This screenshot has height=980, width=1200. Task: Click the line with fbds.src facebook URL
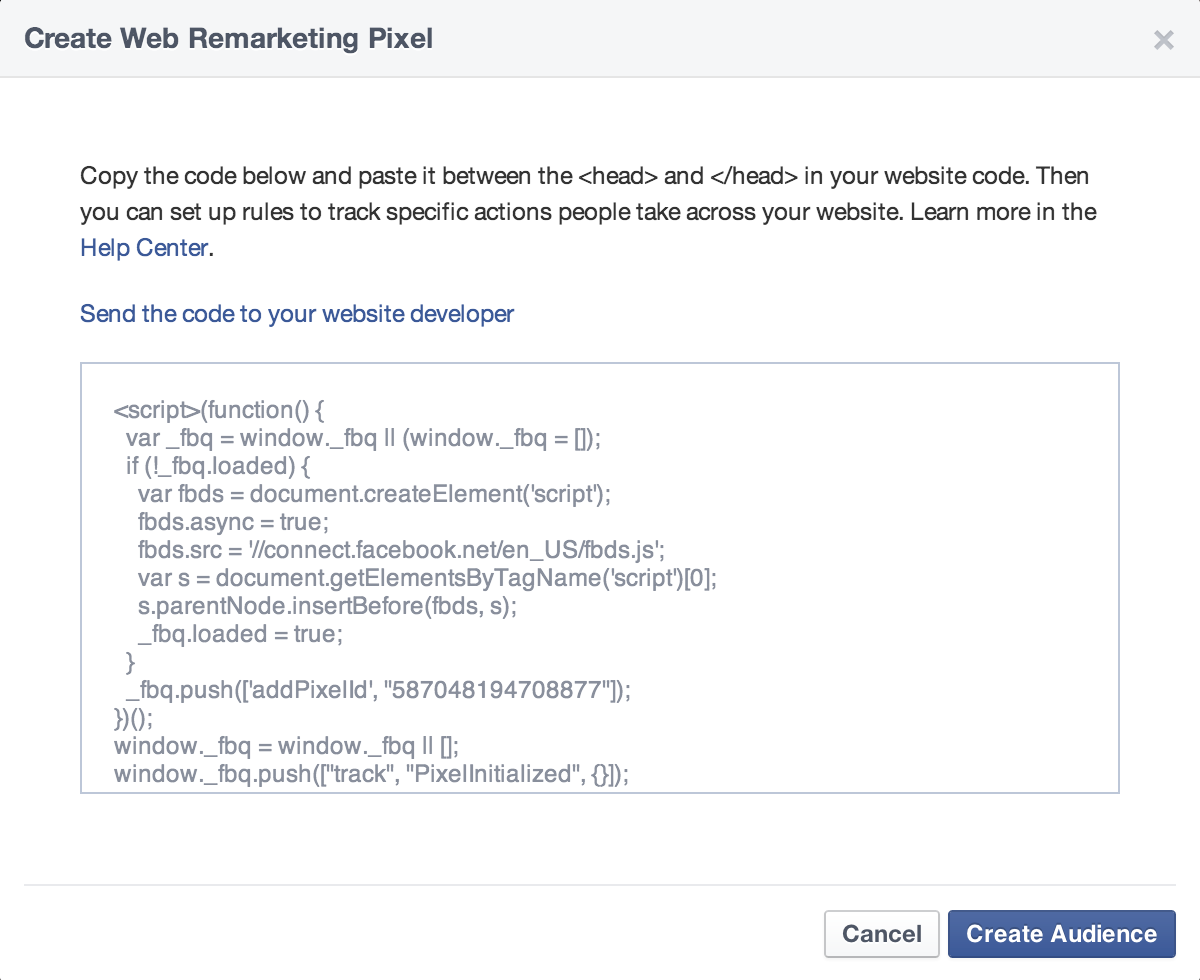point(402,550)
